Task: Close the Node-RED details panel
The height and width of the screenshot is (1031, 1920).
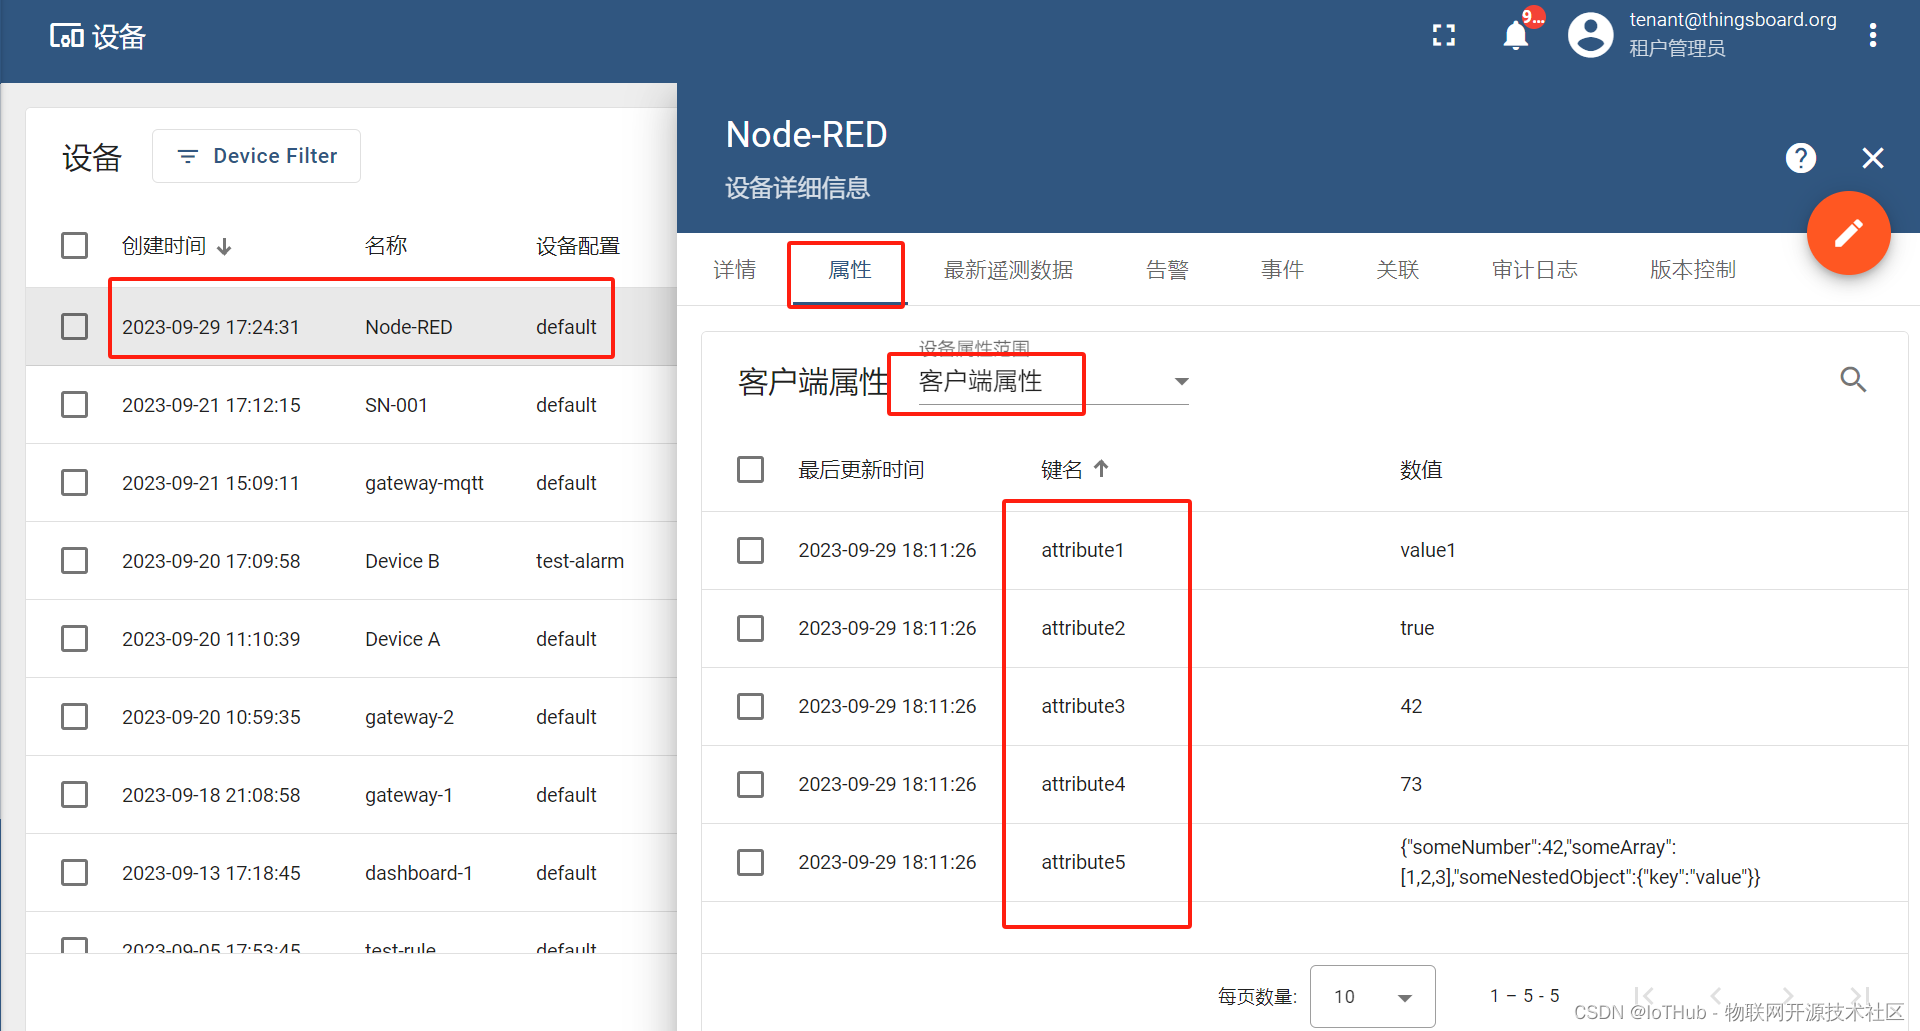Action: tap(1872, 157)
